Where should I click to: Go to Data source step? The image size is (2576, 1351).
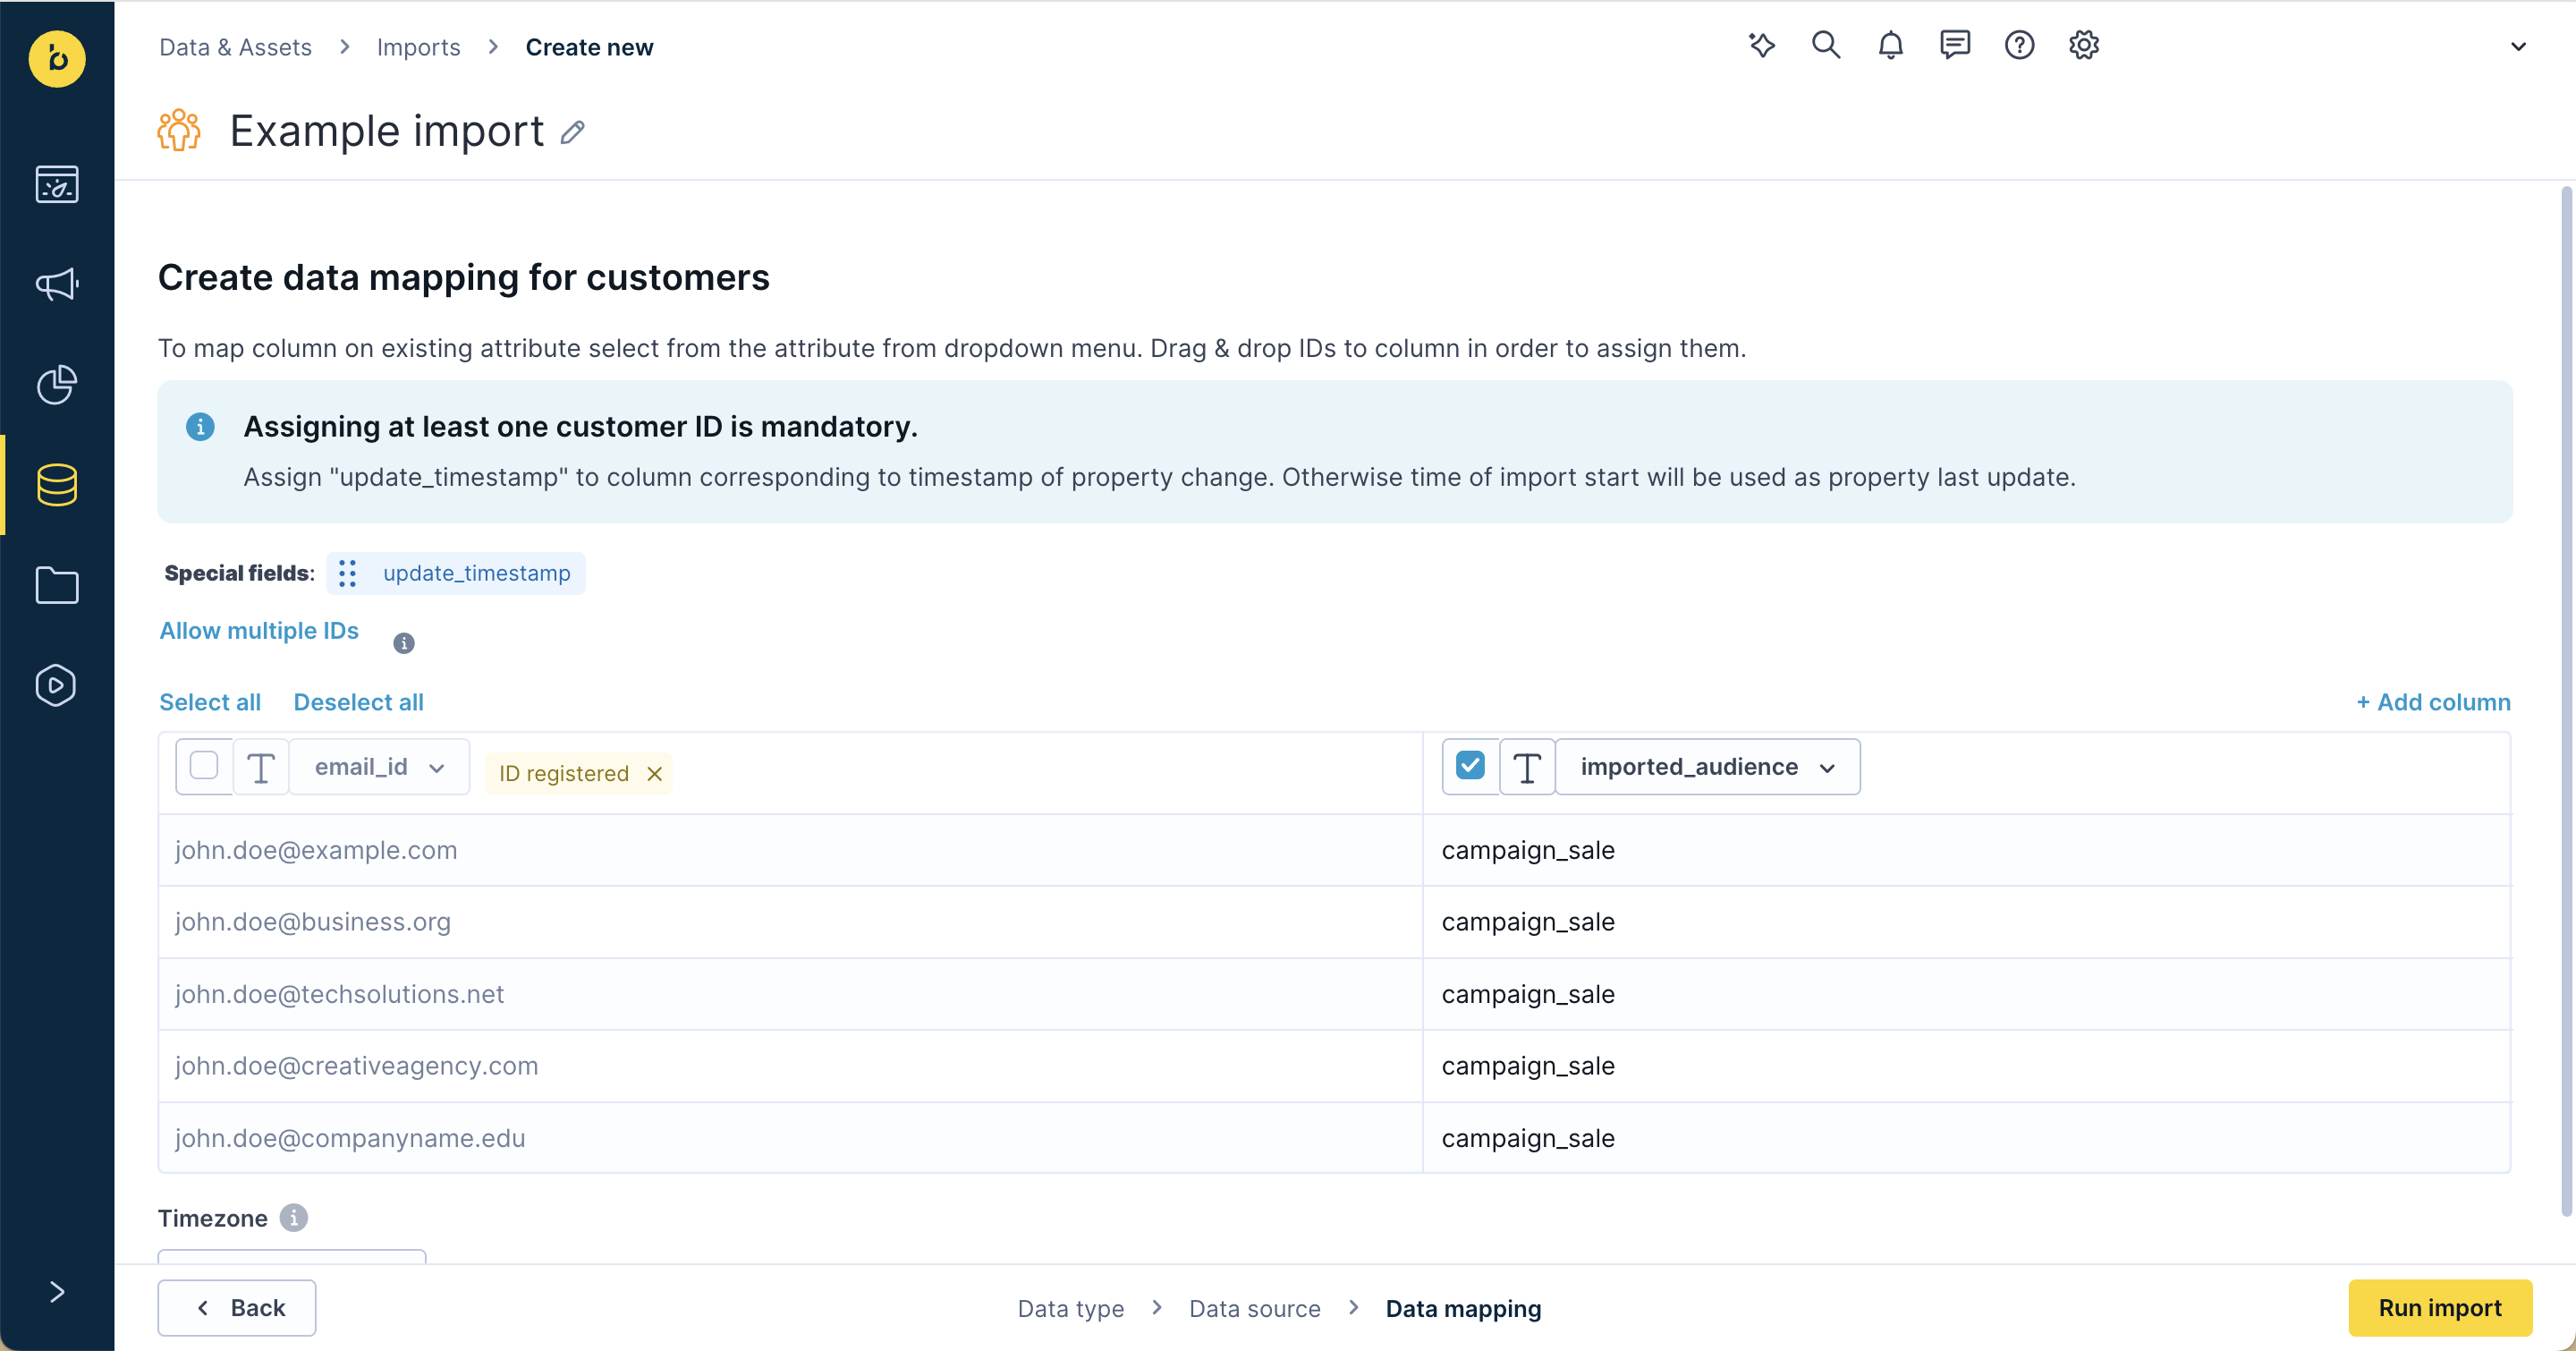point(1255,1309)
